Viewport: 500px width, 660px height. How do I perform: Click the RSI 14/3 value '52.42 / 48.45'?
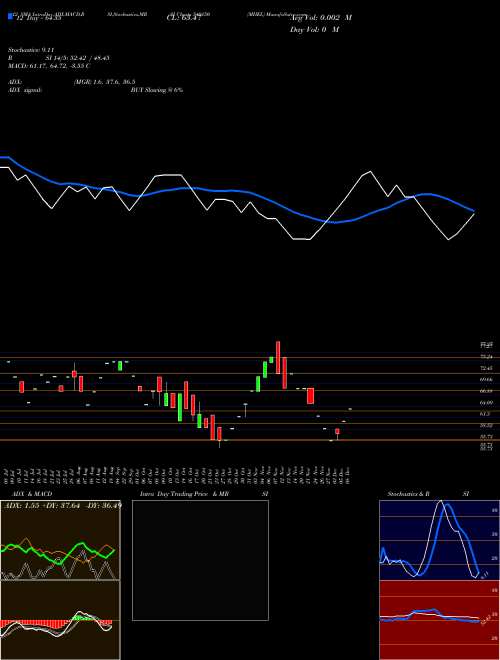click(x=90, y=58)
